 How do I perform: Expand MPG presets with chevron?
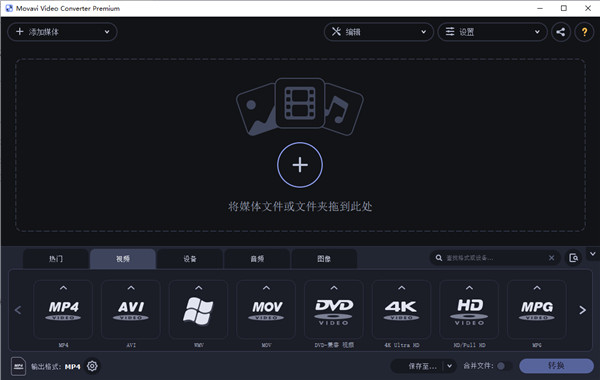[537, 288]
